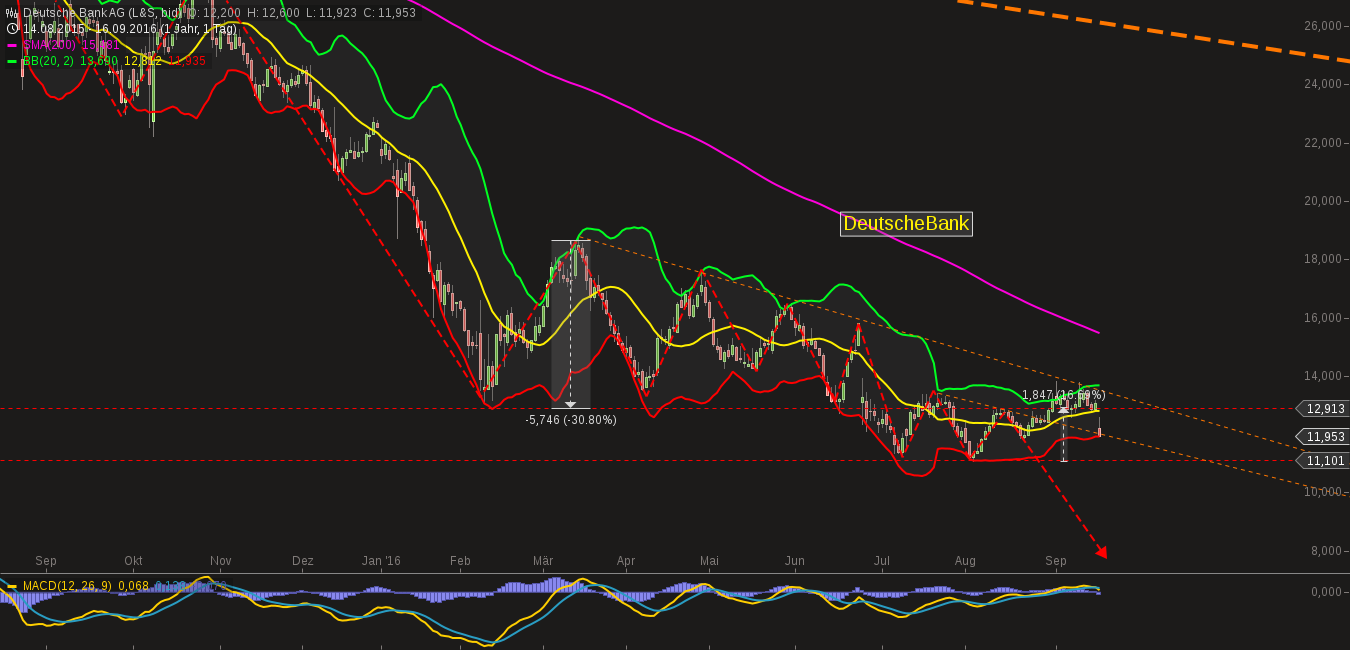This screenshot has height=650, width=1350.
Task: Click the lower Bollinger value 11,935
Action: pyautogui.click(x=187, y=61)
